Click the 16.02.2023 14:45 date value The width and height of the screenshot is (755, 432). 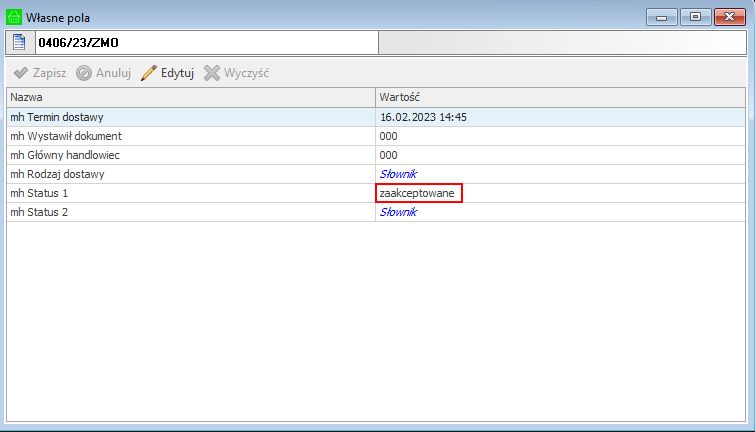424,117
